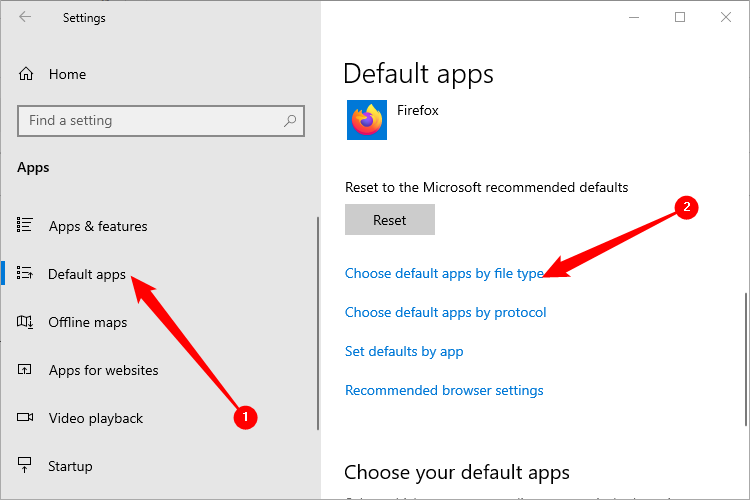Click the Find a setting search box
Viewport: 750px width, 500px height.
(150, 121)
